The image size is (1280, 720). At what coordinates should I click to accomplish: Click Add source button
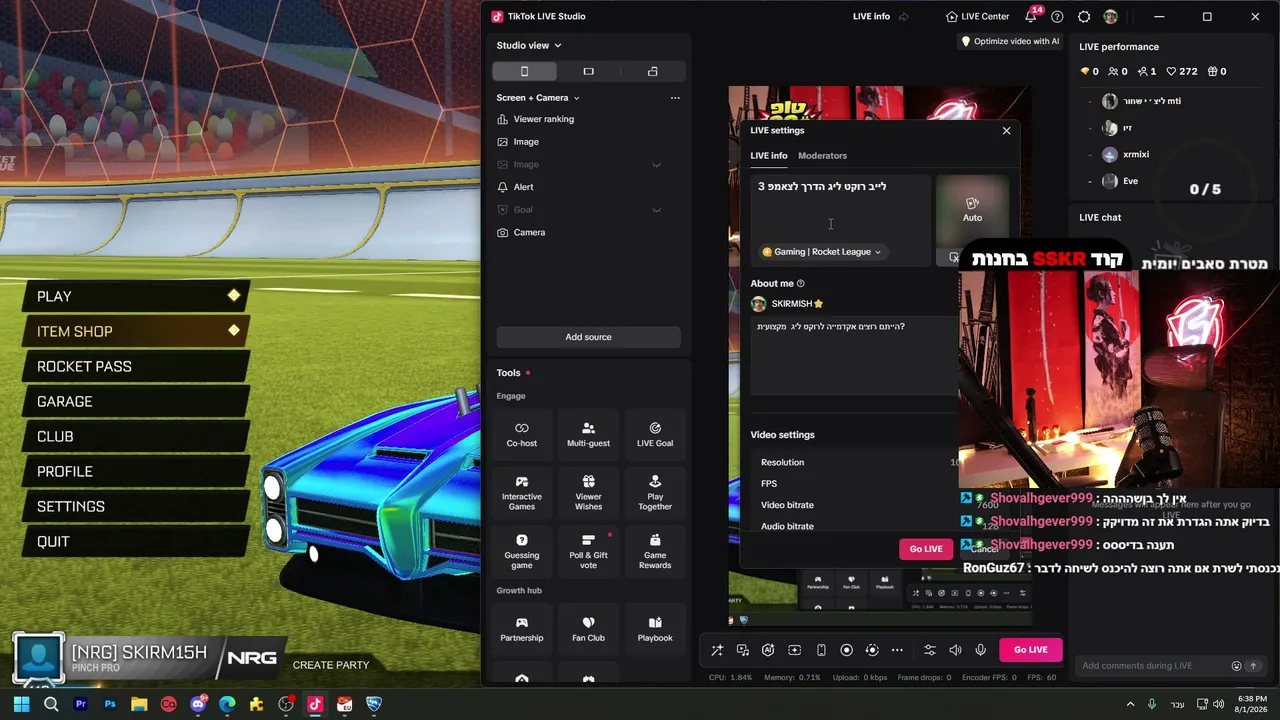coord(588,337)
